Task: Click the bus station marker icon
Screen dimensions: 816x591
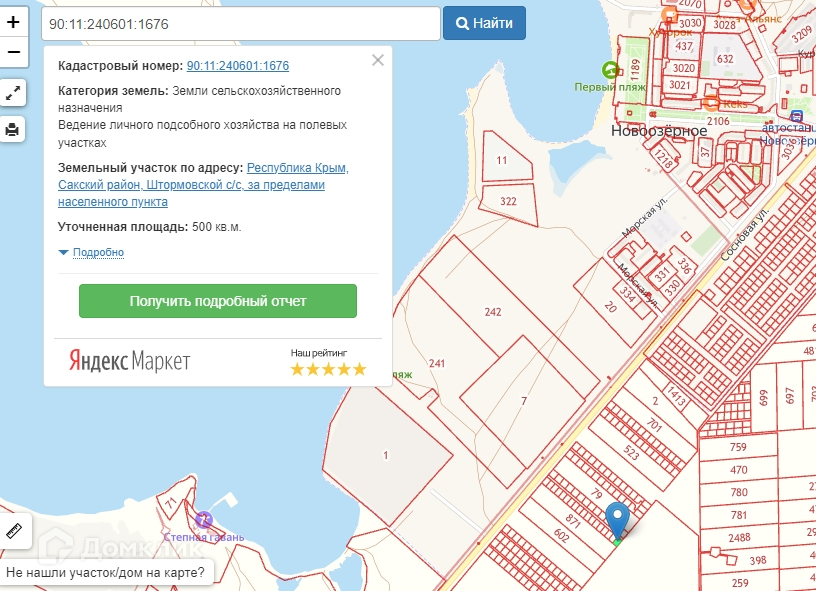Action: click(x=796, y=116)
